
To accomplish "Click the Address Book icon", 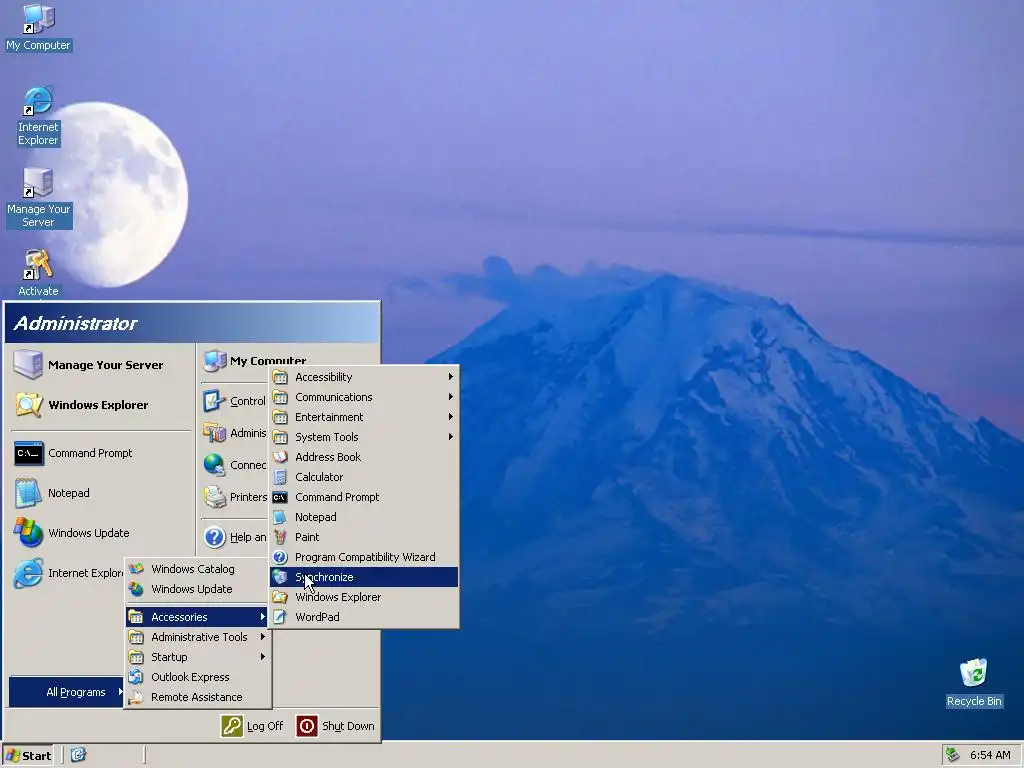I will coord(280,457).
